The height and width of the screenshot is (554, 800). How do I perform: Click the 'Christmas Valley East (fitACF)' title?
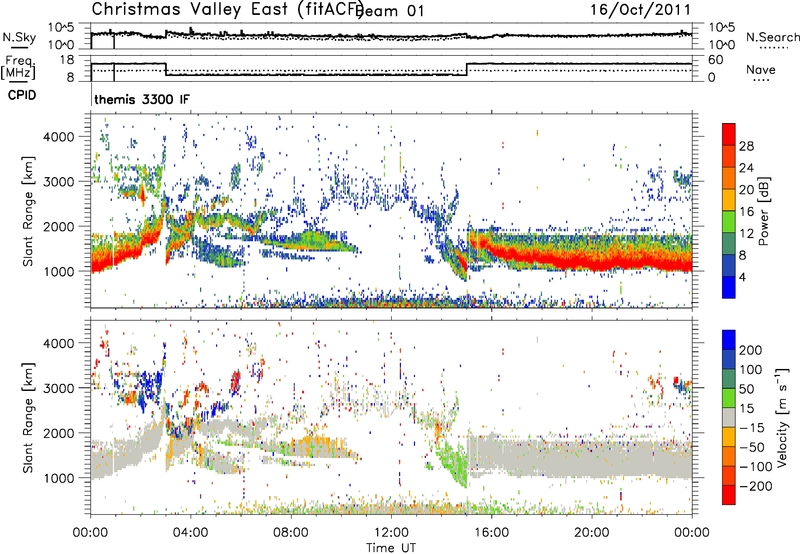pos(228,9)
